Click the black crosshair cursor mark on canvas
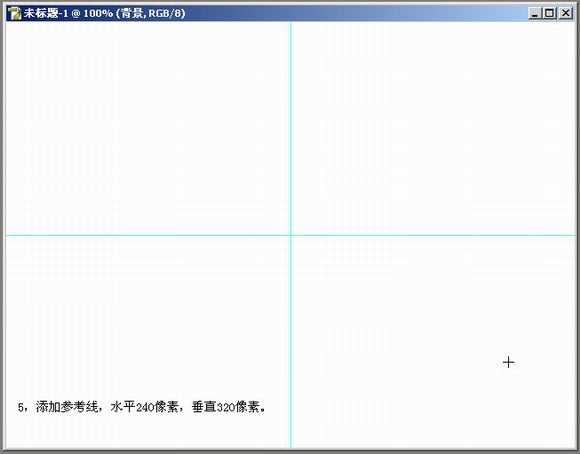 (509, 362)
